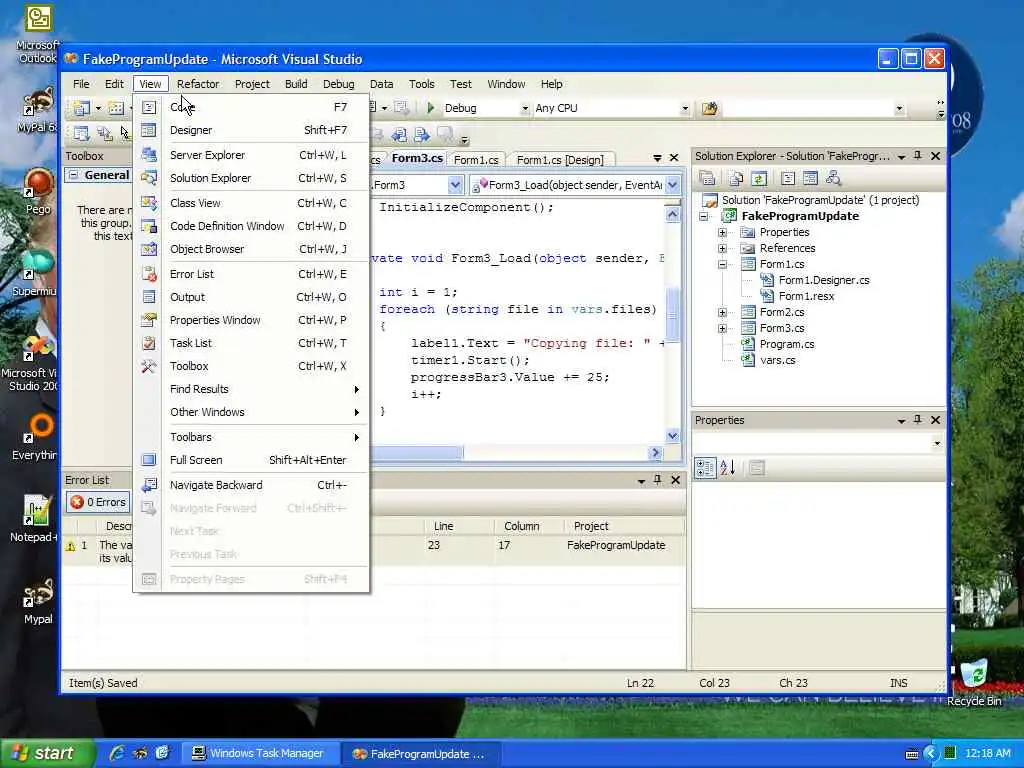The image size is (1024, 768).
Task: Switch to the Form3.cs tab
Action: 417,159
